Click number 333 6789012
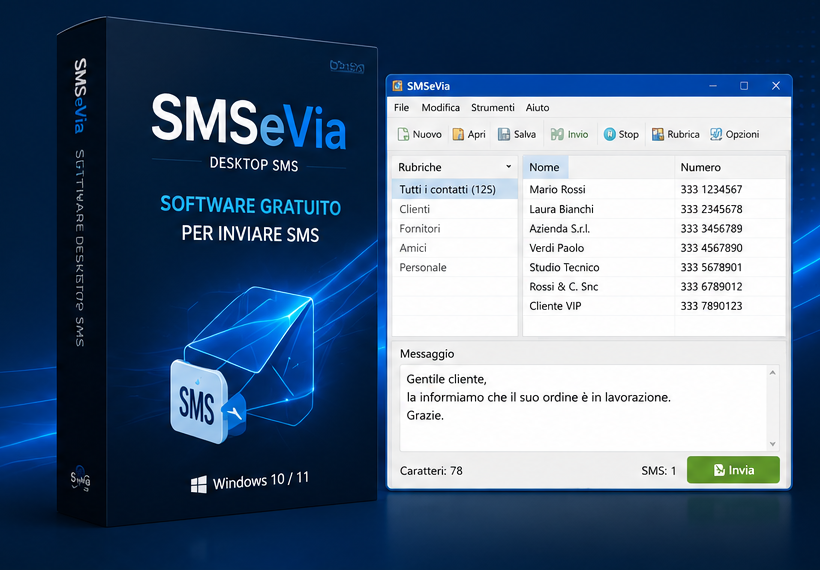The width and height of the screenshot is (820, 570). pos(711,287)
